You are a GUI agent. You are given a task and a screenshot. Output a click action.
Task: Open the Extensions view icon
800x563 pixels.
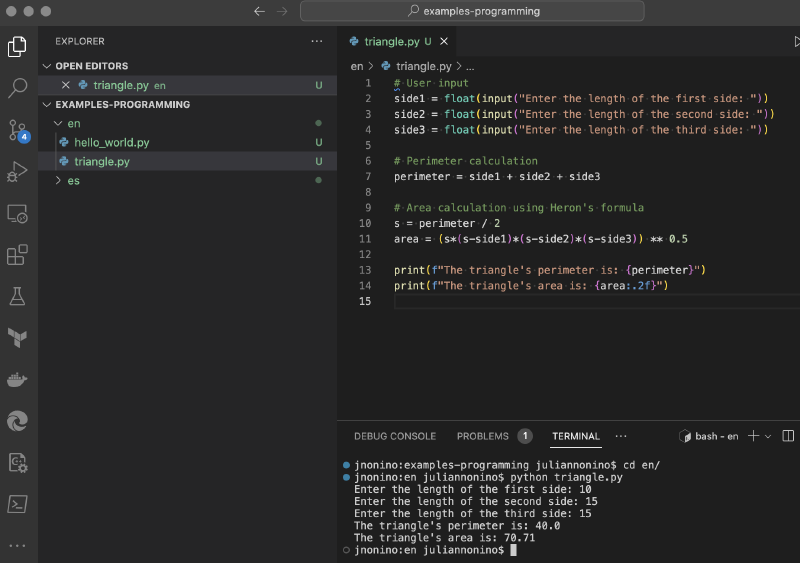(17, 255)
